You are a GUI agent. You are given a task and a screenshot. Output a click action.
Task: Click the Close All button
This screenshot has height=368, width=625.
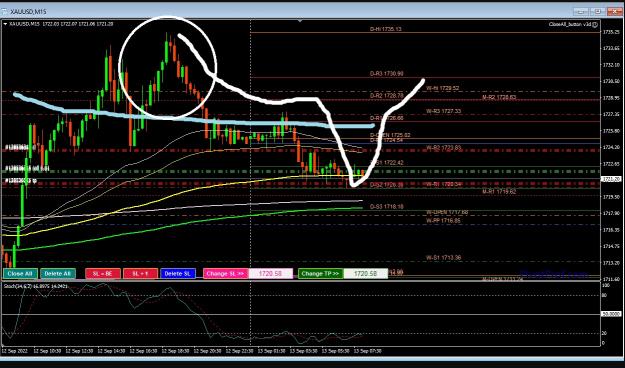point(20,274)
